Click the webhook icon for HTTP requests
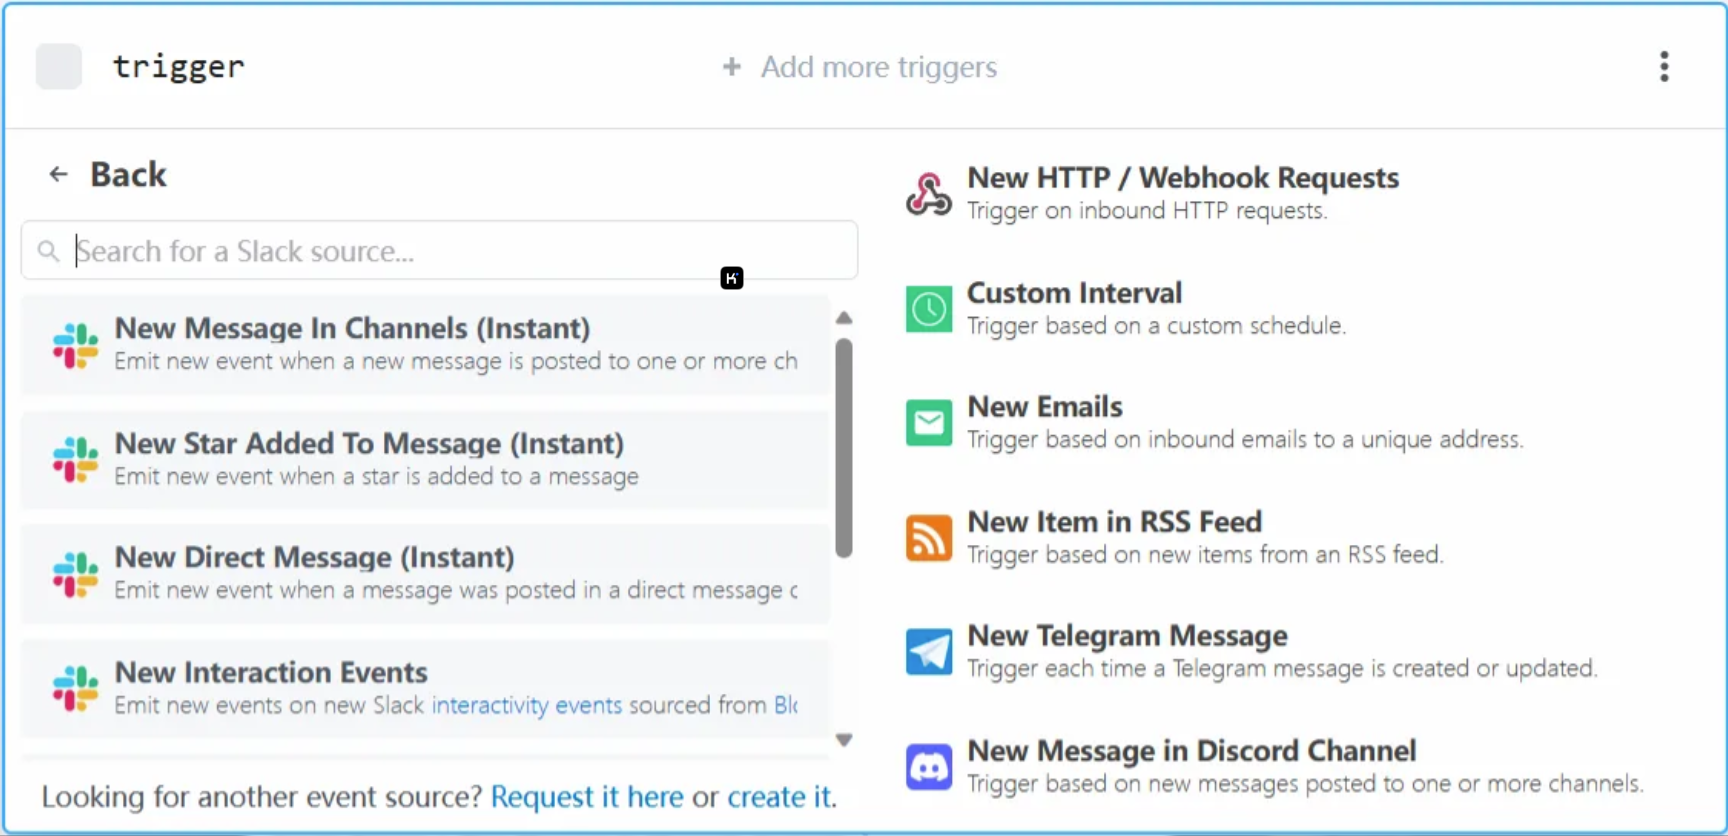 coord(929,194)
